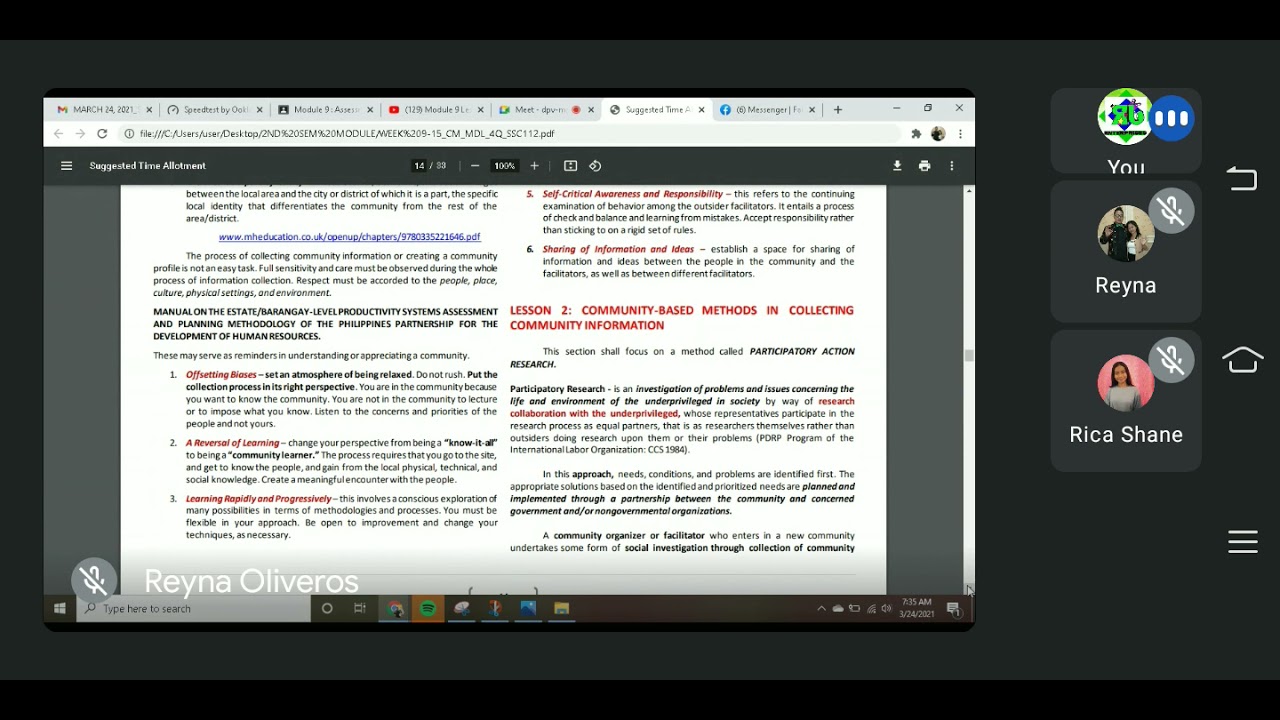The width and height of the screenshot is (1280, 720).
Task: Click the Reyna Oliveros presenter name label
Action: (x=251, y=581)
